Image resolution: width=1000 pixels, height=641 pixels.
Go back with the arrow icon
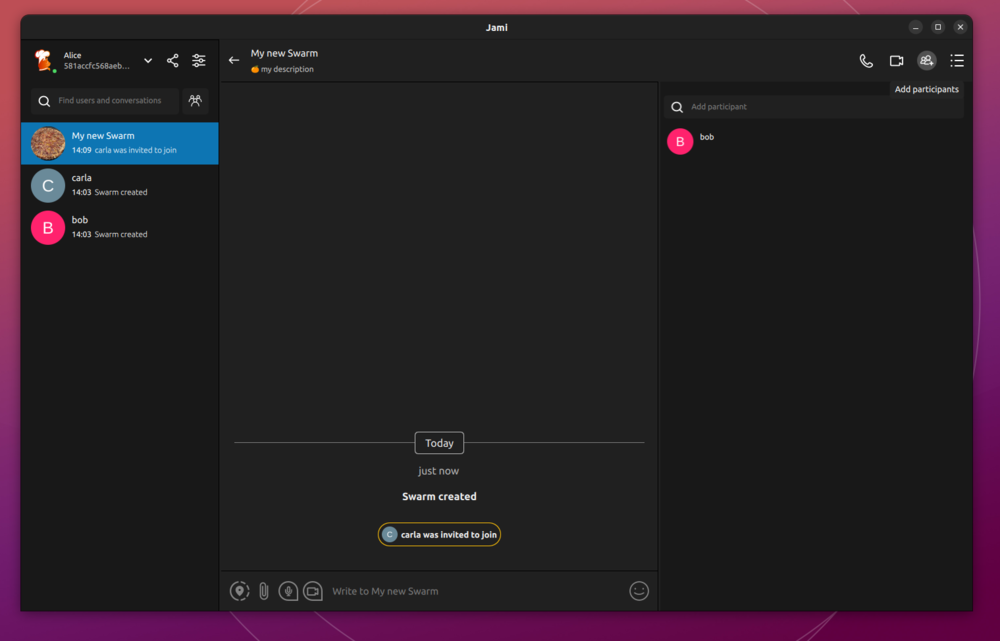[x=234, y=61]
